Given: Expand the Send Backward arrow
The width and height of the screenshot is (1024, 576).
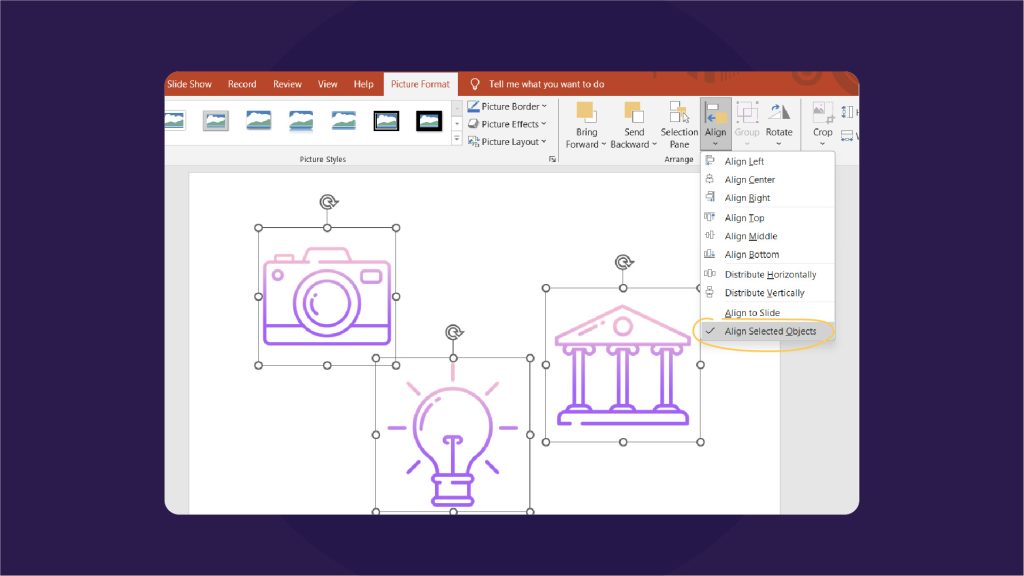Looking at the screenshot, I should (654, 144).
